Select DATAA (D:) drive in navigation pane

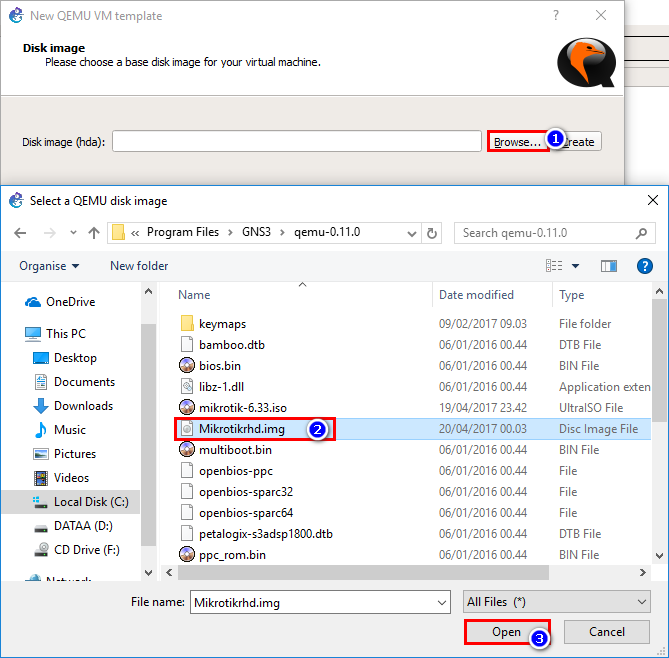73,526
